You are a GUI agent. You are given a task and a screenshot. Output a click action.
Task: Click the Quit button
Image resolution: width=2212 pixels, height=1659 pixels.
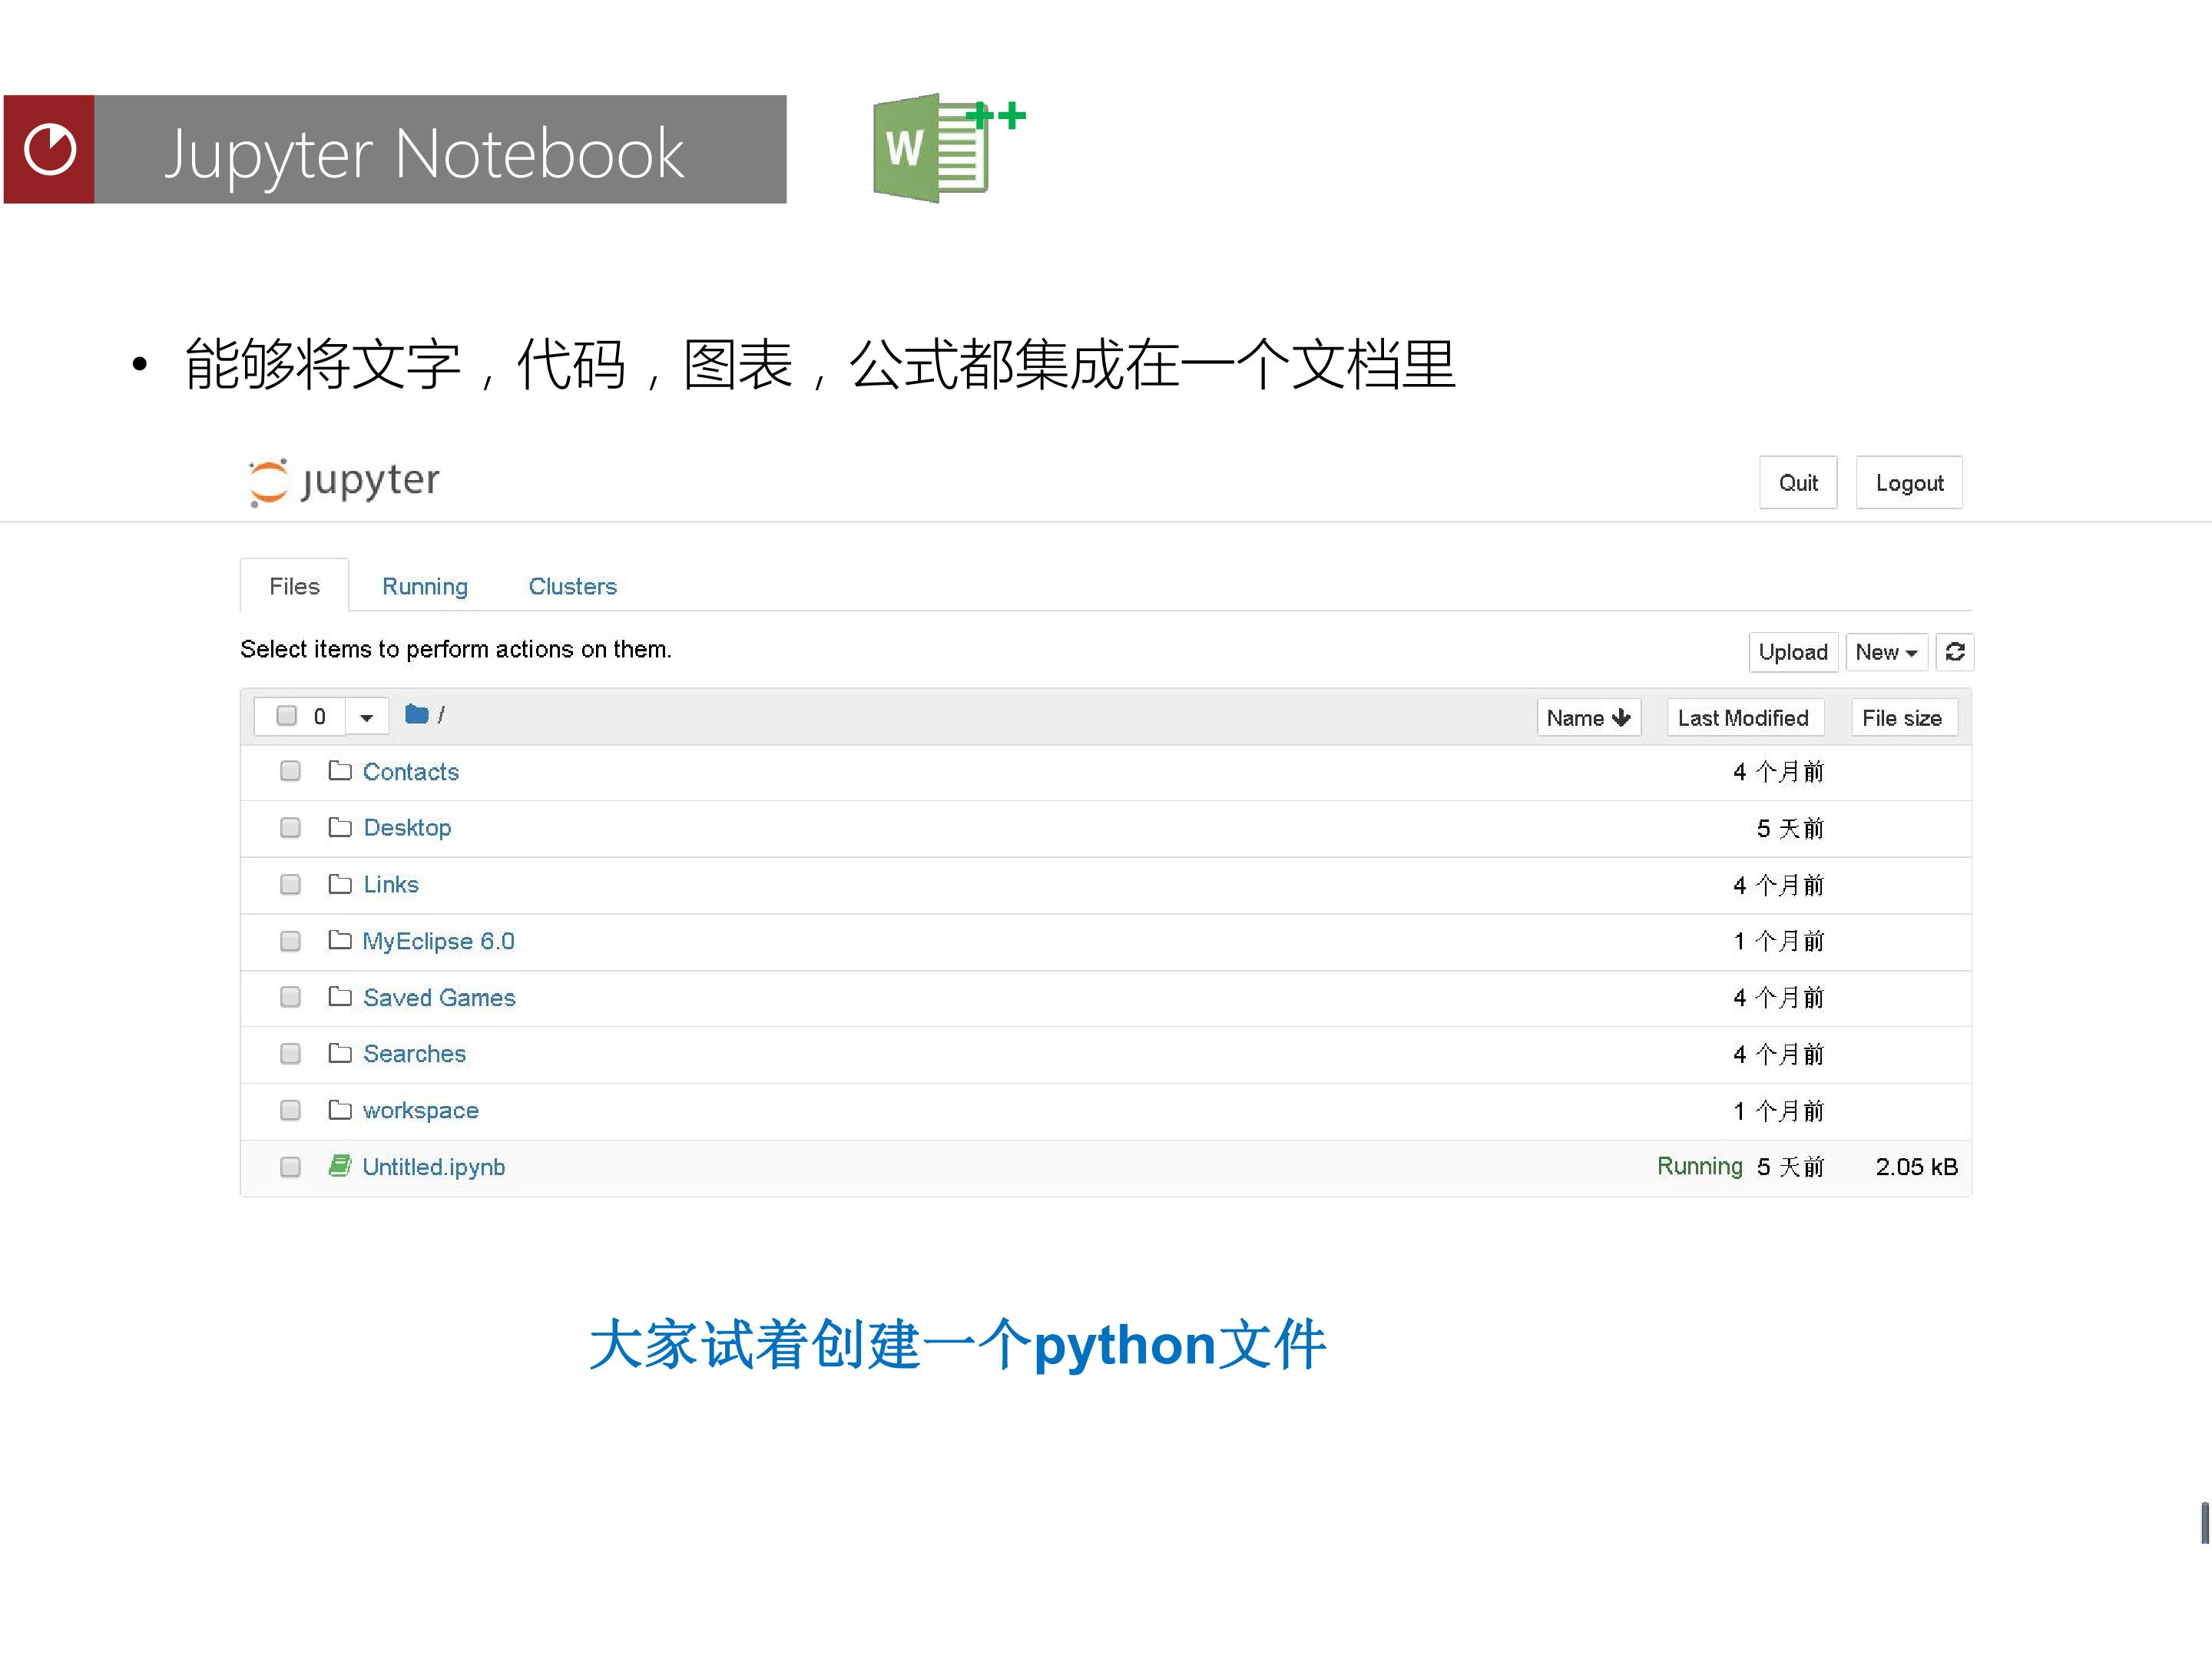(1798, 483)
